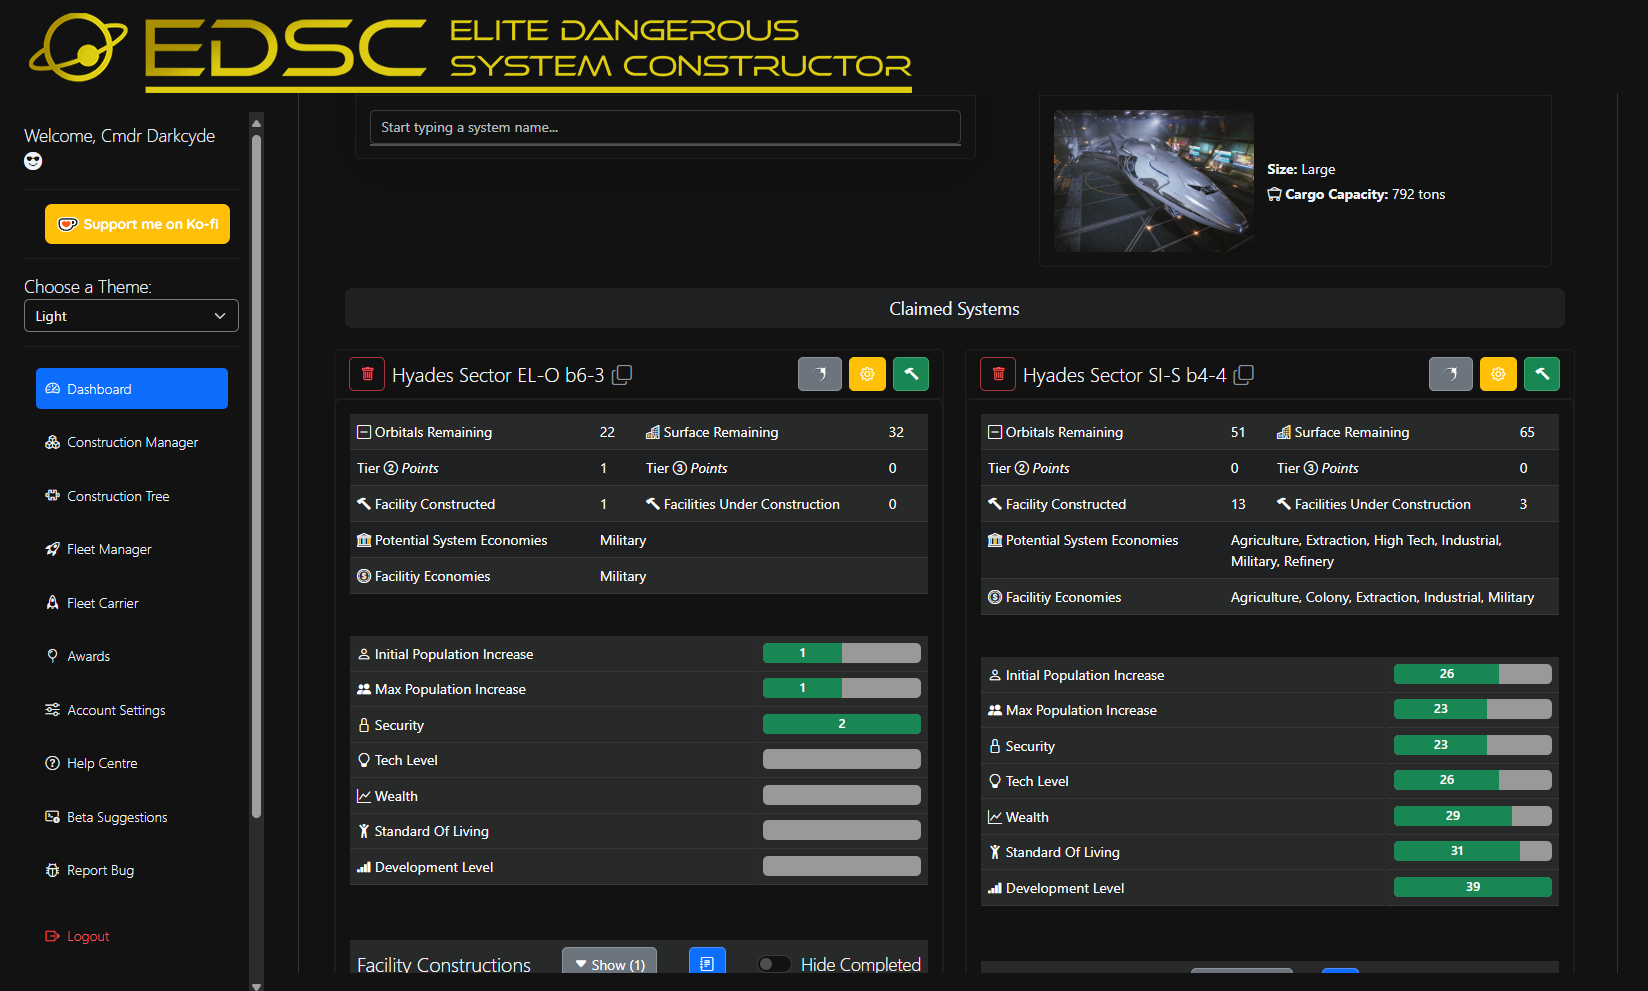Open the Choose a Theme dropdown
Viewport: 1648px width, 991px height.
131,316
